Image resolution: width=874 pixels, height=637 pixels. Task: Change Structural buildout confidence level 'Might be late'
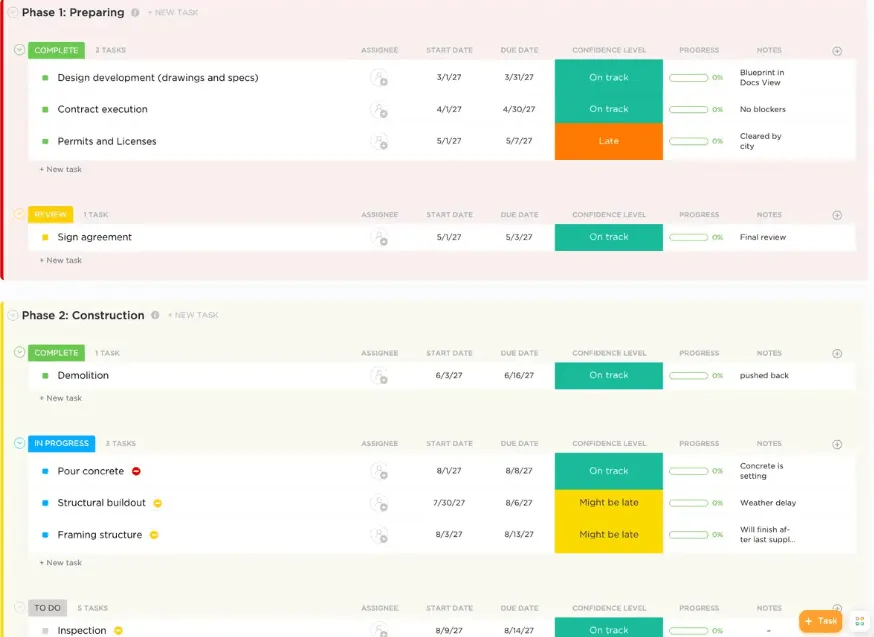click(609, 503)
